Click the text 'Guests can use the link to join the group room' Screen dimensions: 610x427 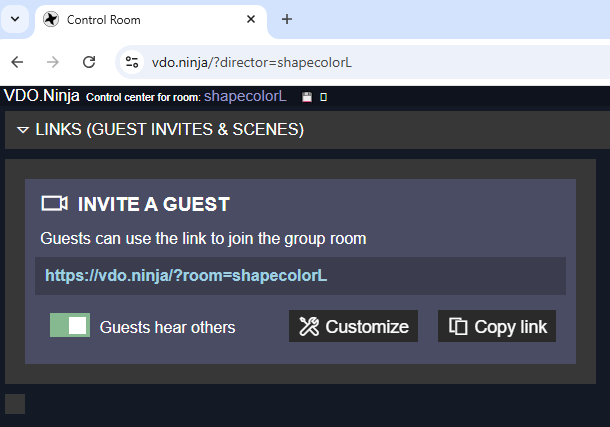pos(203,238)
